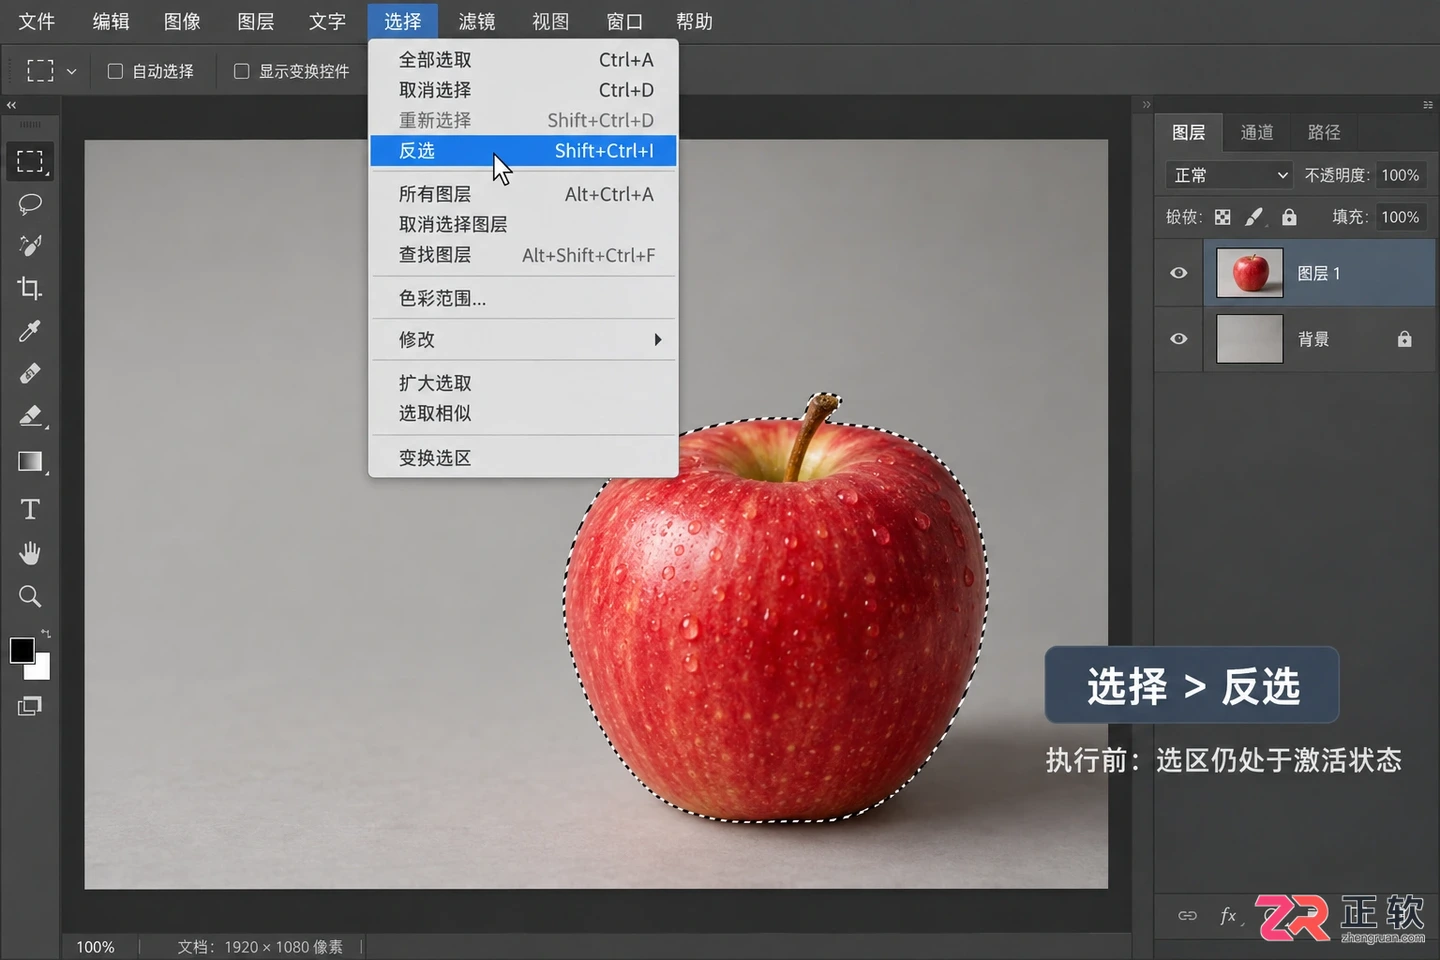Select the Eyedropper tool
1440x960 pixels.
point(30,331)
